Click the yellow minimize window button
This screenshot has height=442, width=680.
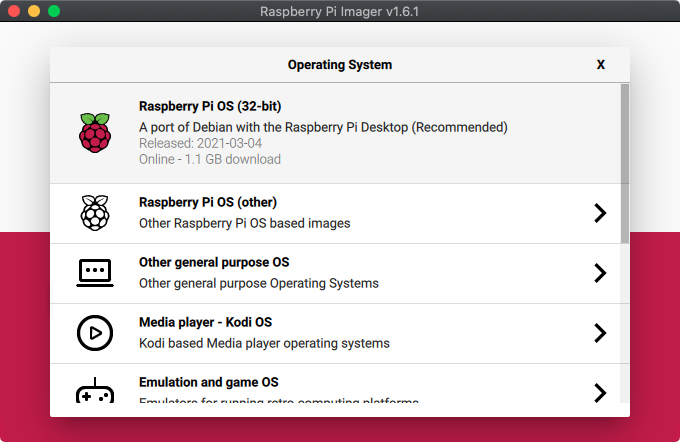tap(34, 11)
